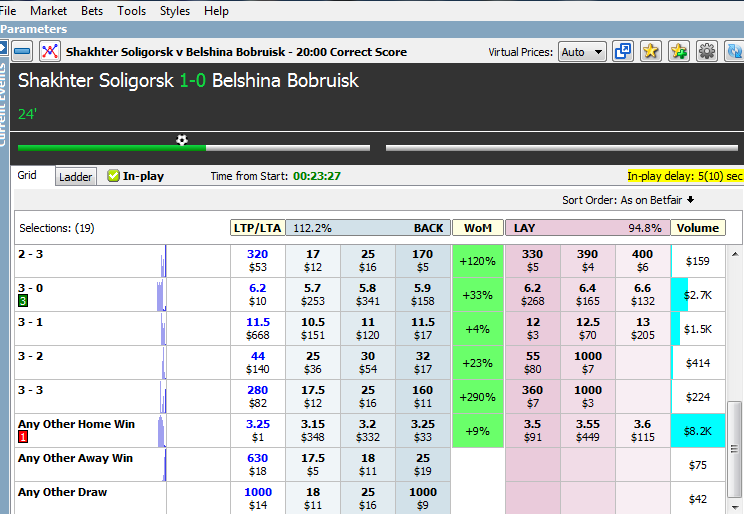The width and height of the screenshot is (744, 514).
Task: Back Any Other Away Win at 25
Action: [423, 465]
